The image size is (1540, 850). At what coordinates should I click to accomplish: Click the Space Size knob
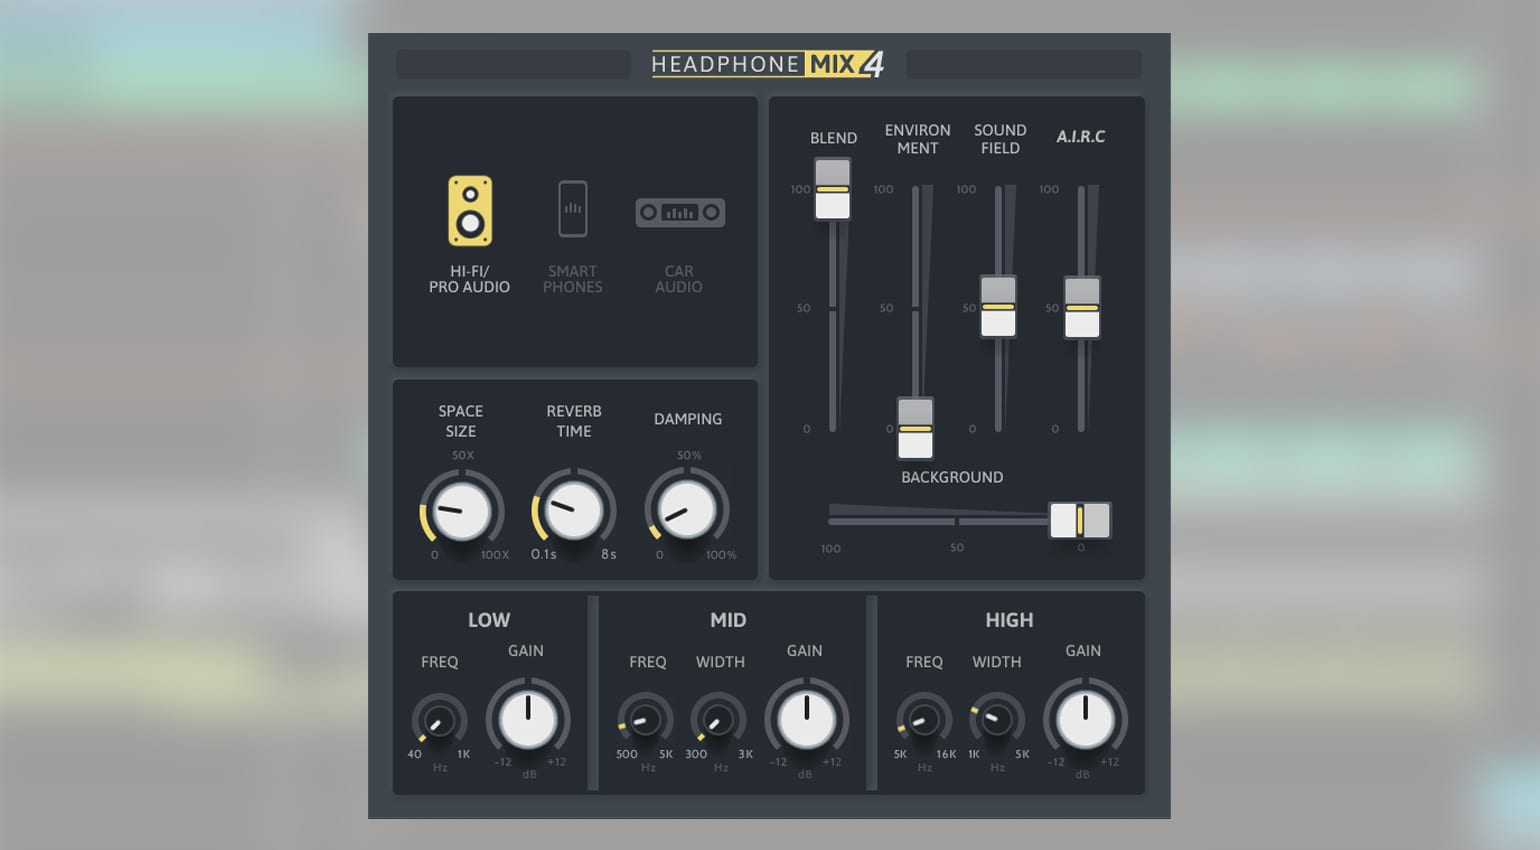click(461, 510)
